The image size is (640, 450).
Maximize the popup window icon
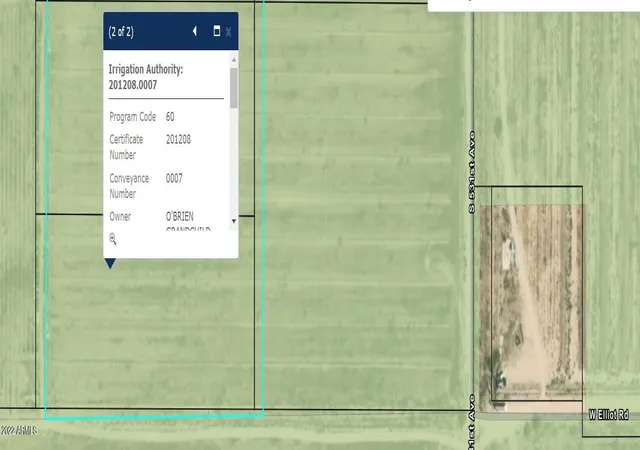tap(217, 31)
